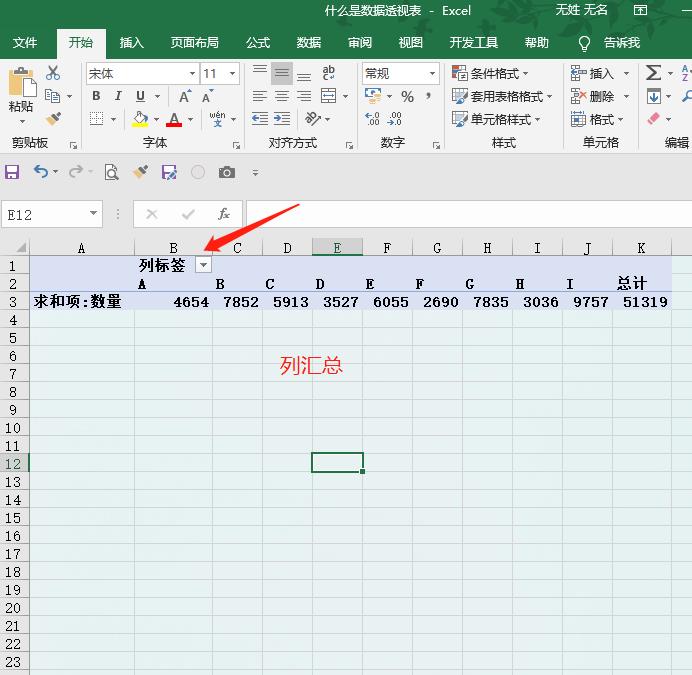The image size is (692, 675).
Task: Toggle middle vertical alignment
Action: pos(282,73)
